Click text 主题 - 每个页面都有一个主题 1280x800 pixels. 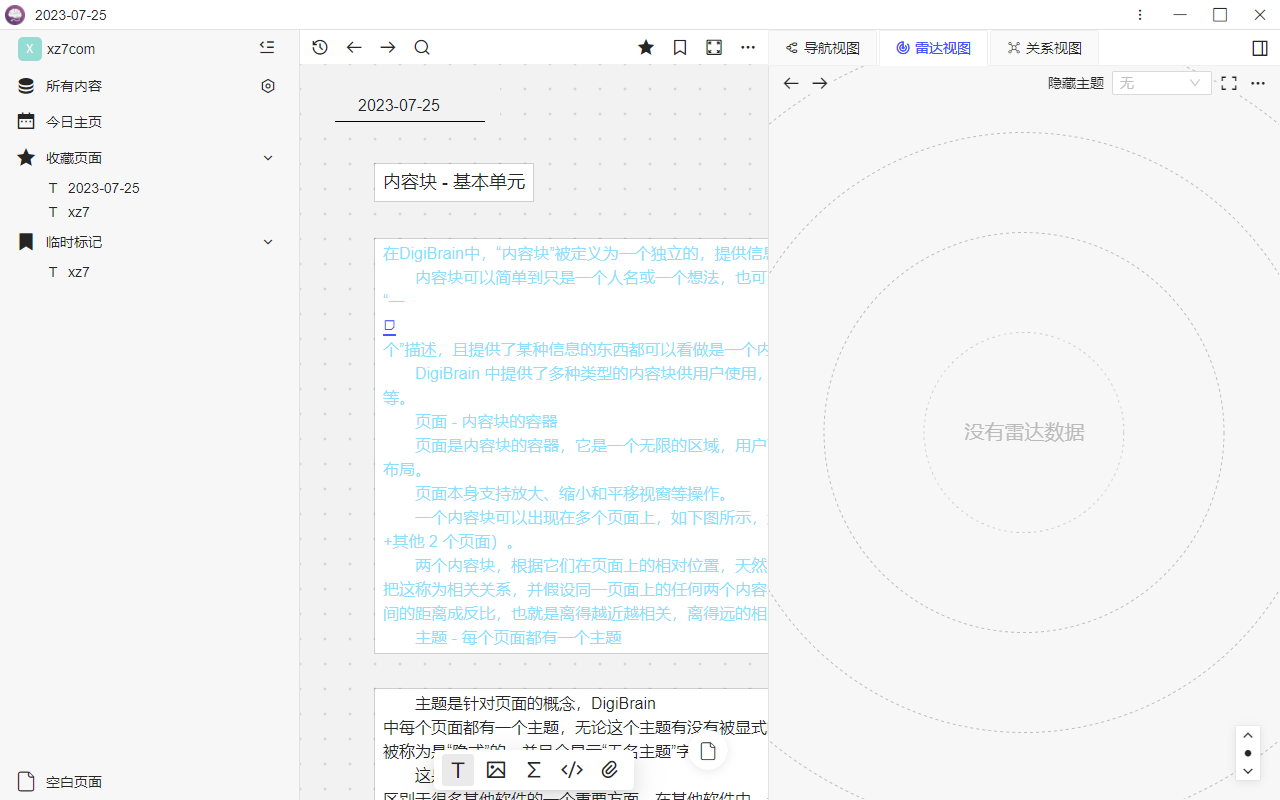518,637
